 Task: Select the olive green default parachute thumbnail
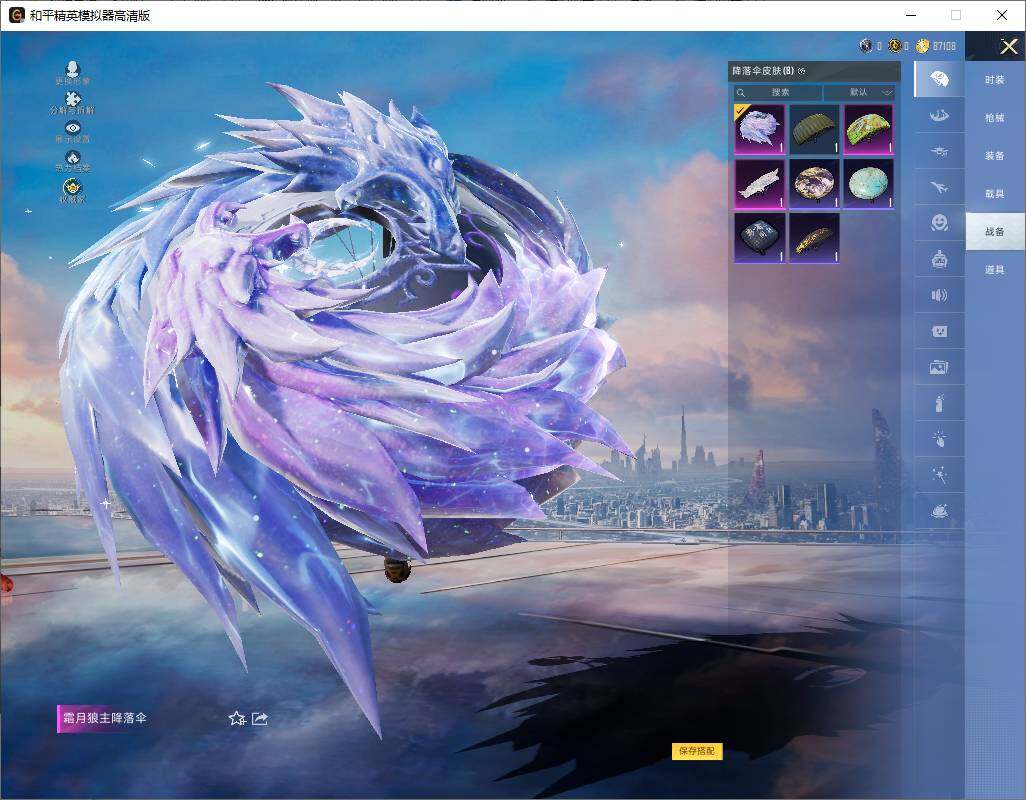[x=814, y=130]
